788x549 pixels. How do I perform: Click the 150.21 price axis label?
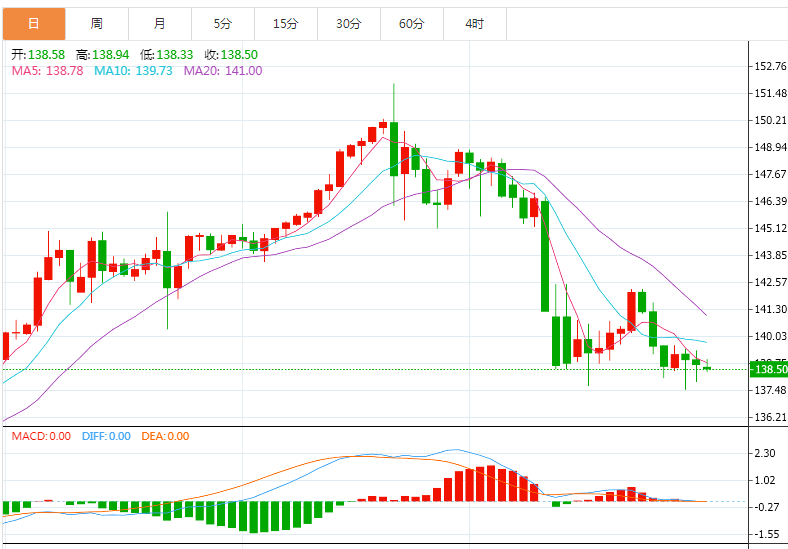coord(770,120)
